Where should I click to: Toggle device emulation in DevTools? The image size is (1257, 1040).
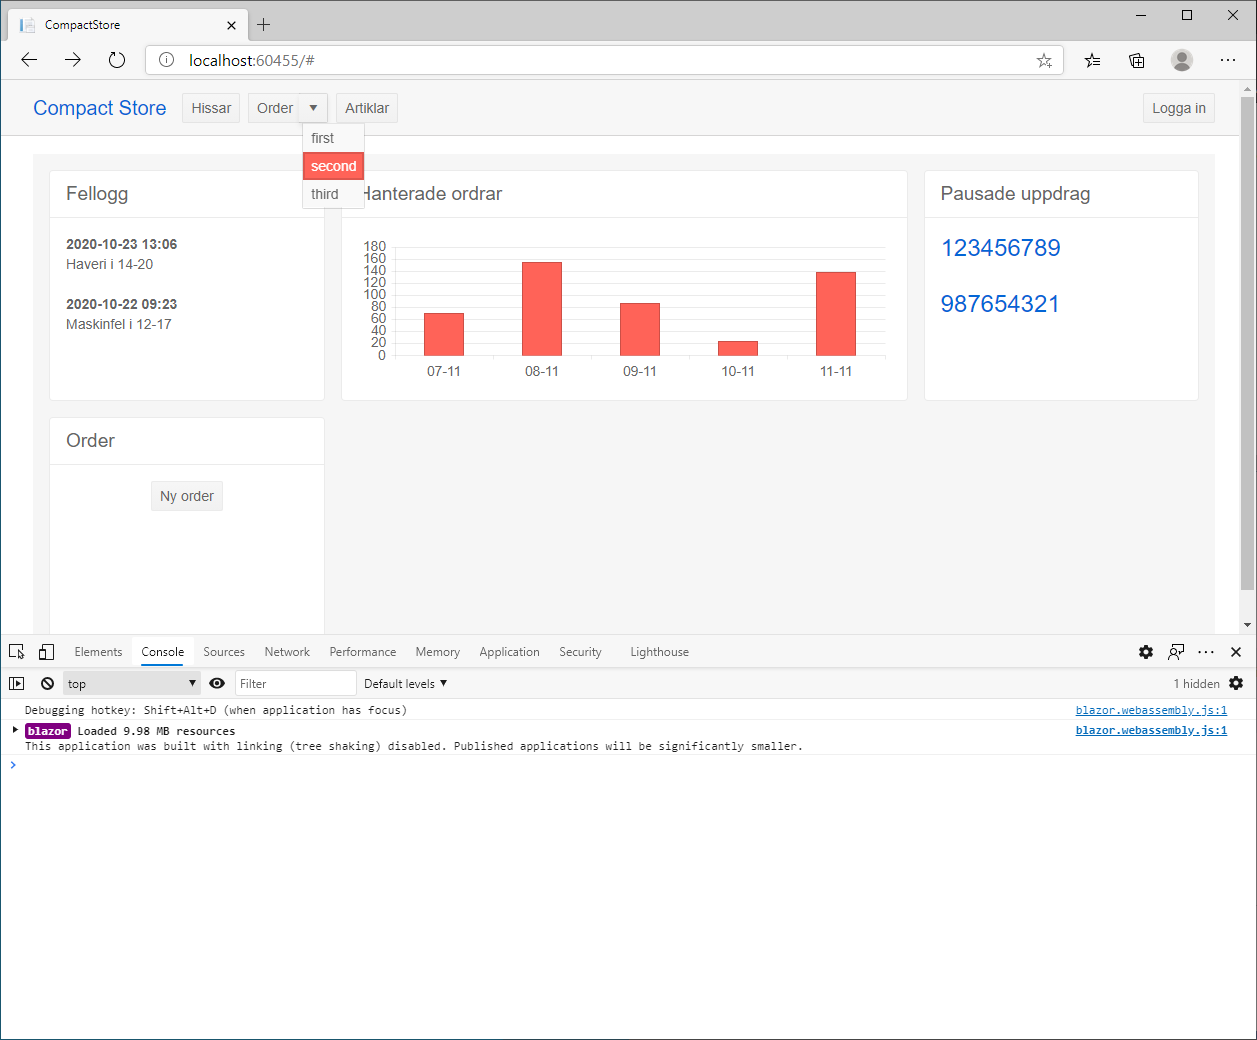tap(46, 652)
